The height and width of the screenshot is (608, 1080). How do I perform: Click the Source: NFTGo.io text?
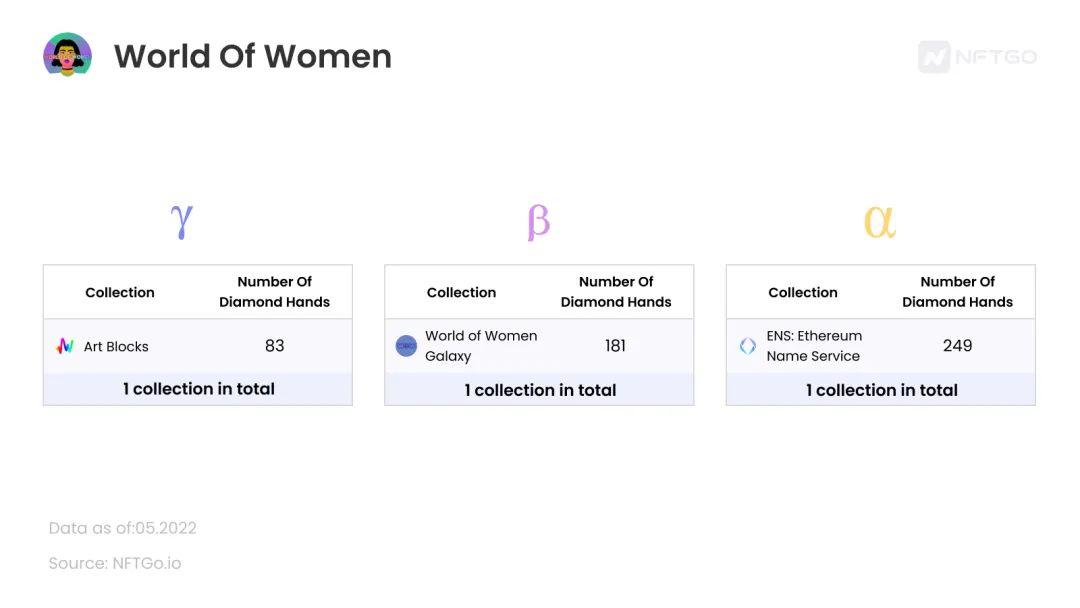pos(115,563)
